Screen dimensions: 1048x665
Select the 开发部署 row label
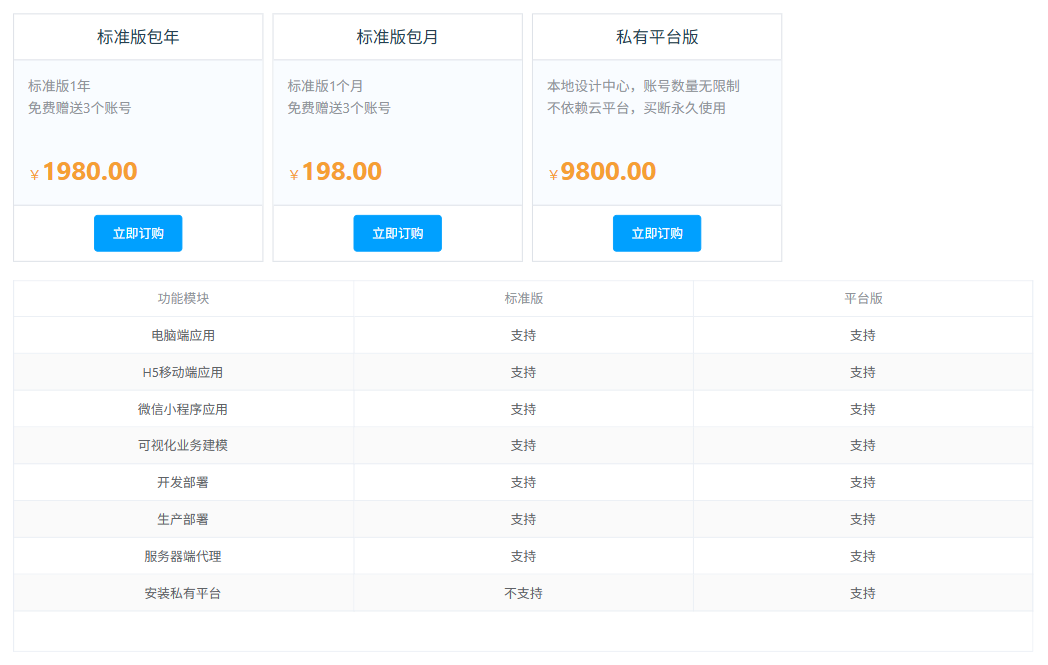click(183, 482)
